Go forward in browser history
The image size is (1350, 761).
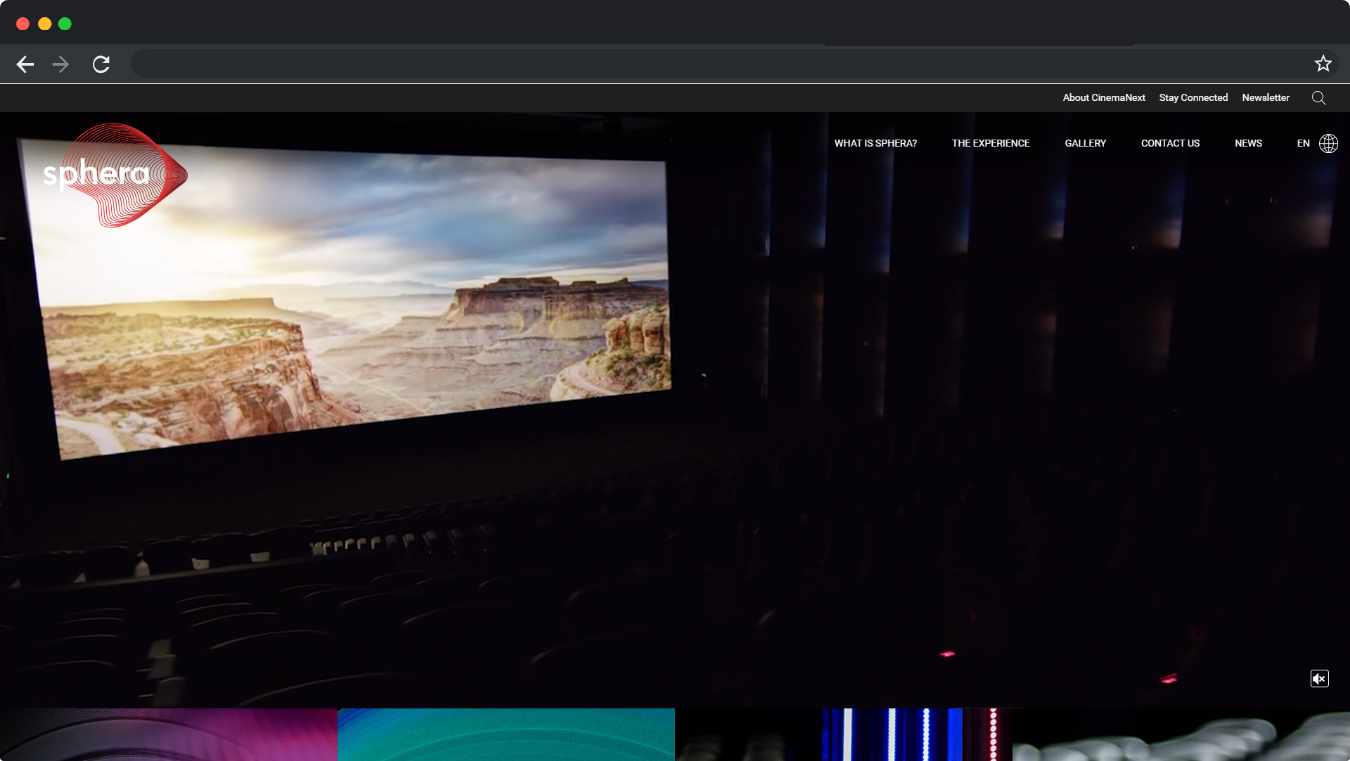pyautogui.click(x=61, y=64)
